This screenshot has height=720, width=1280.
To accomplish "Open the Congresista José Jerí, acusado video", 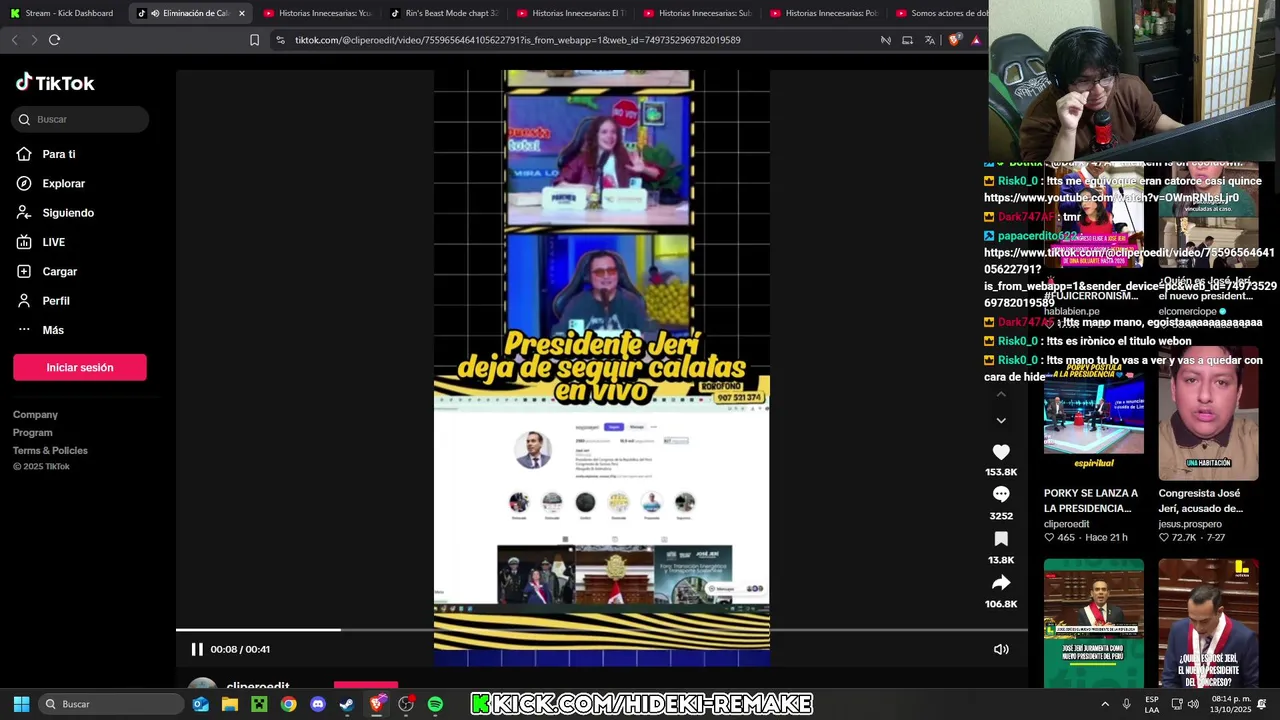I will [x=1208, y=415].
